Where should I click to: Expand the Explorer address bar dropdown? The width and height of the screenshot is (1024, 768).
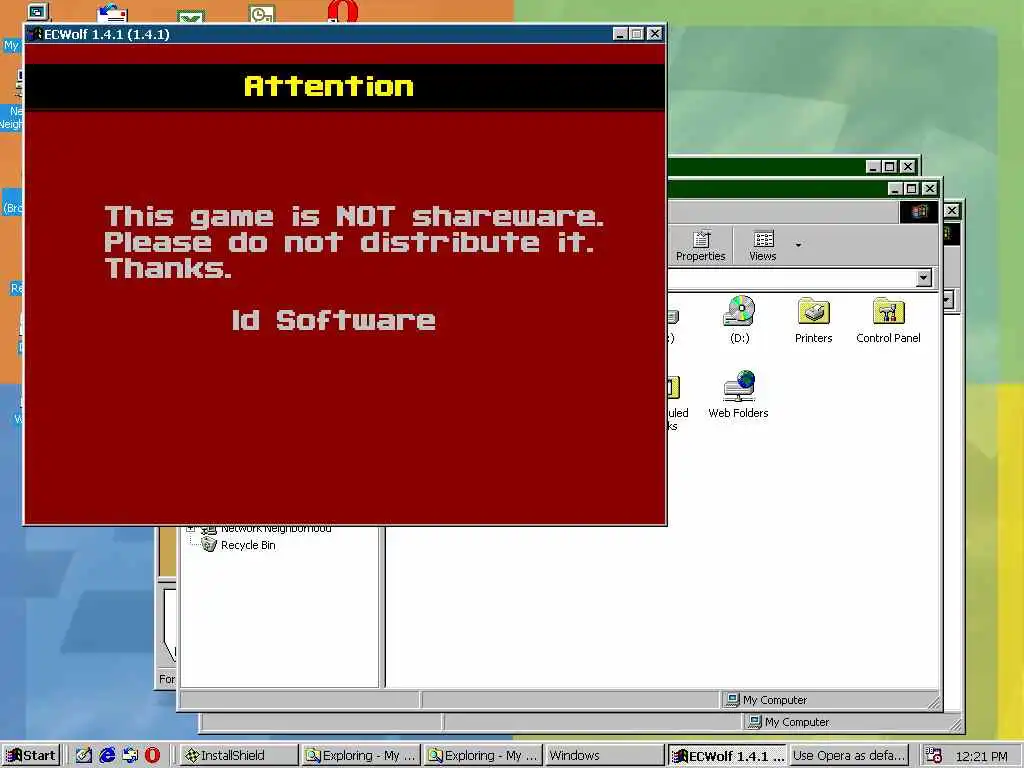click(x=923, y=278)
